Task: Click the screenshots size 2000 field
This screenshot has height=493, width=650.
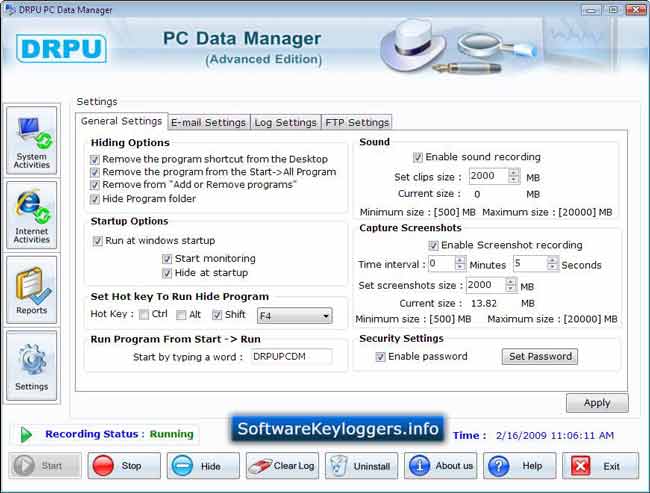Action: point(486,285)
